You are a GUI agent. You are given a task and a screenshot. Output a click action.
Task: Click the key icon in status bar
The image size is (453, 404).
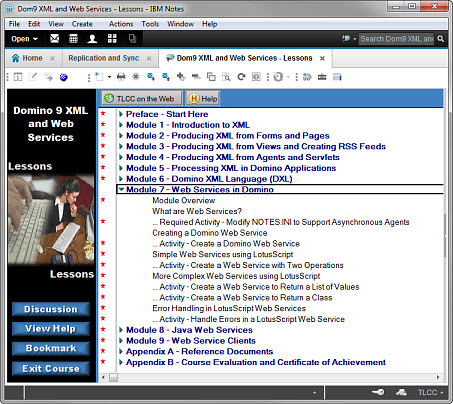pyautogui.click(x=378, y=392)
